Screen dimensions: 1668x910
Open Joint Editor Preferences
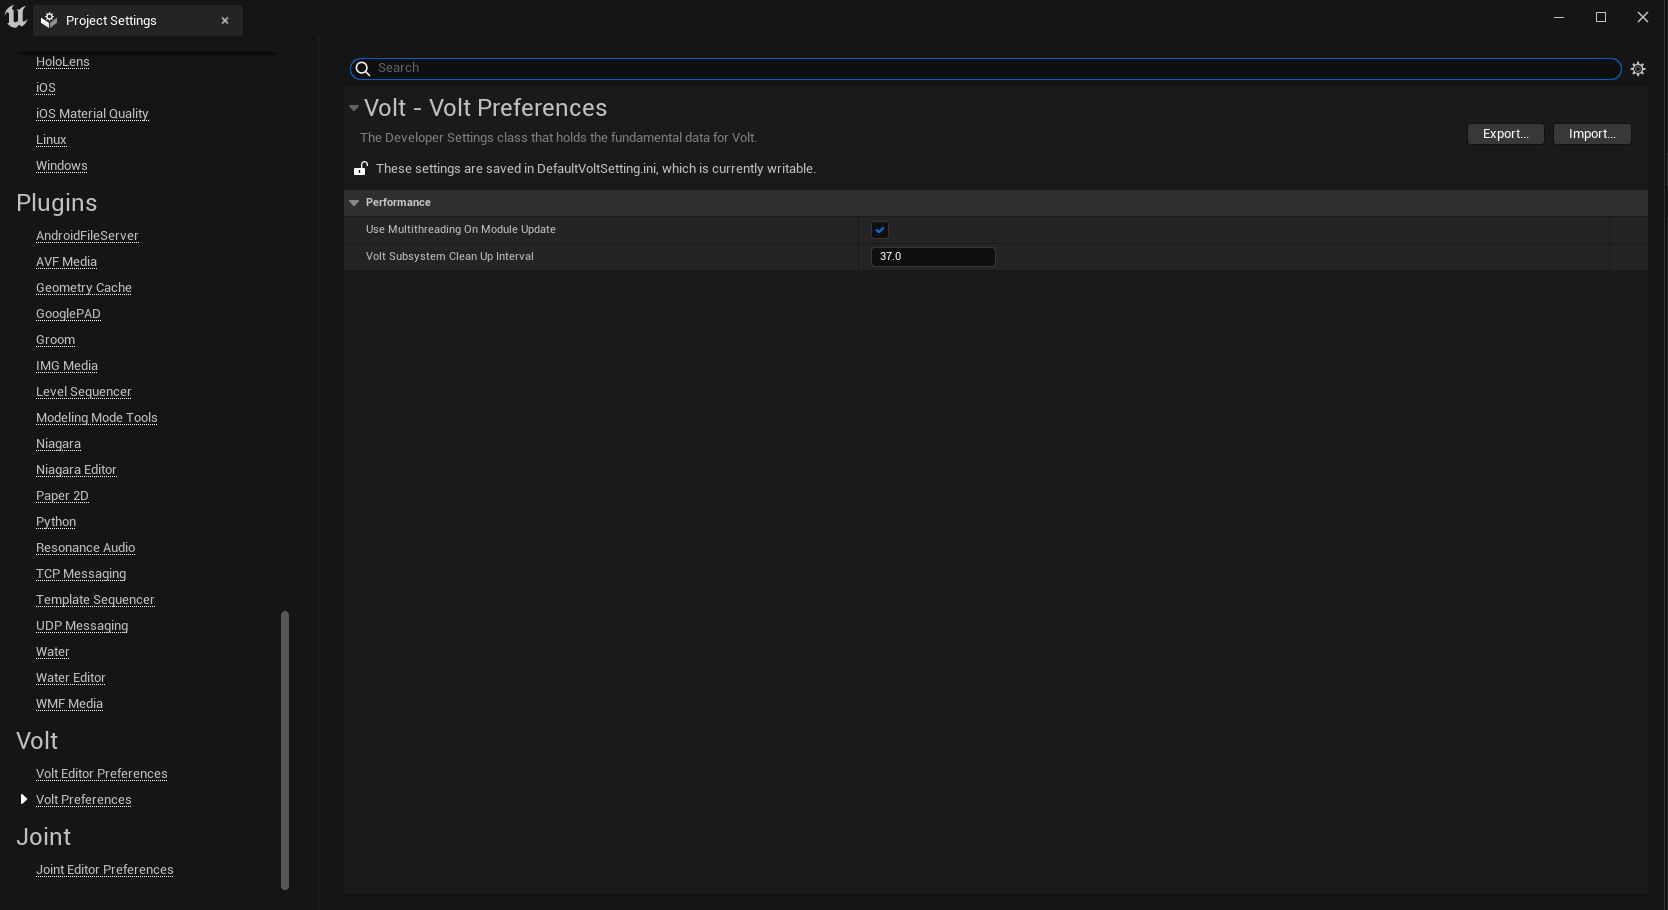pyautogui.click(x=104, y=870)
